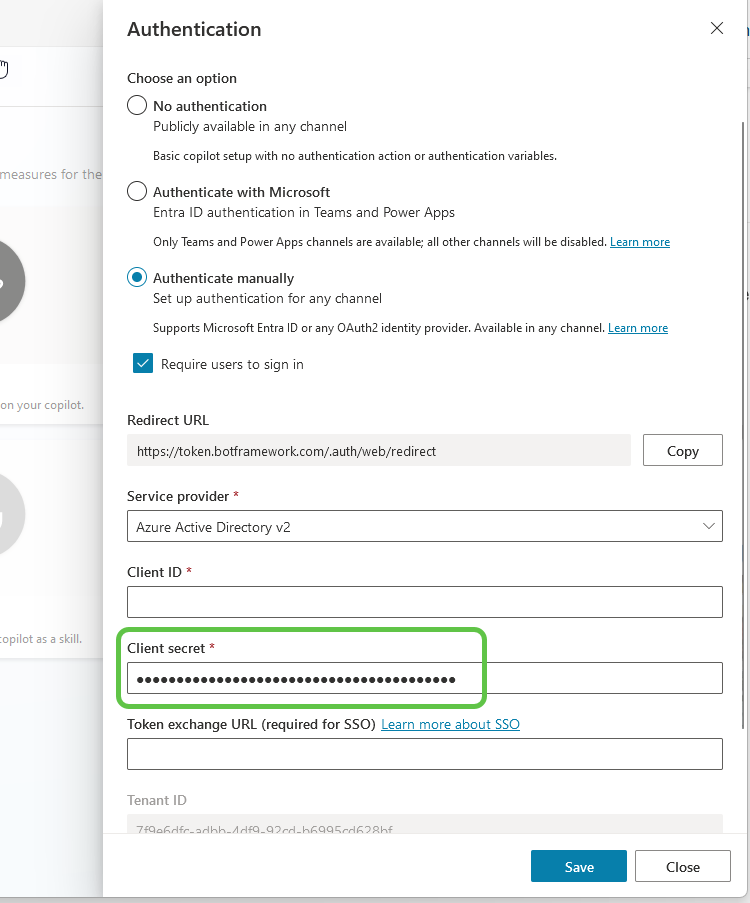Viewport: 750px width, 903px height.
Task: Click the Tenant ID field
Action: click(x=424, y=828)
